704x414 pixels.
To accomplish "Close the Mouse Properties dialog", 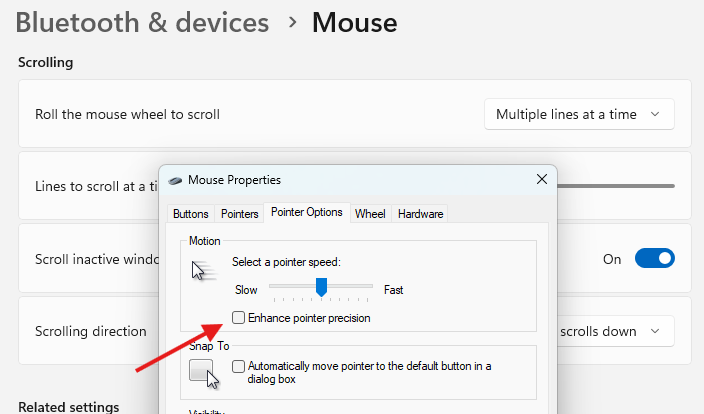I will tap(541, 180).
